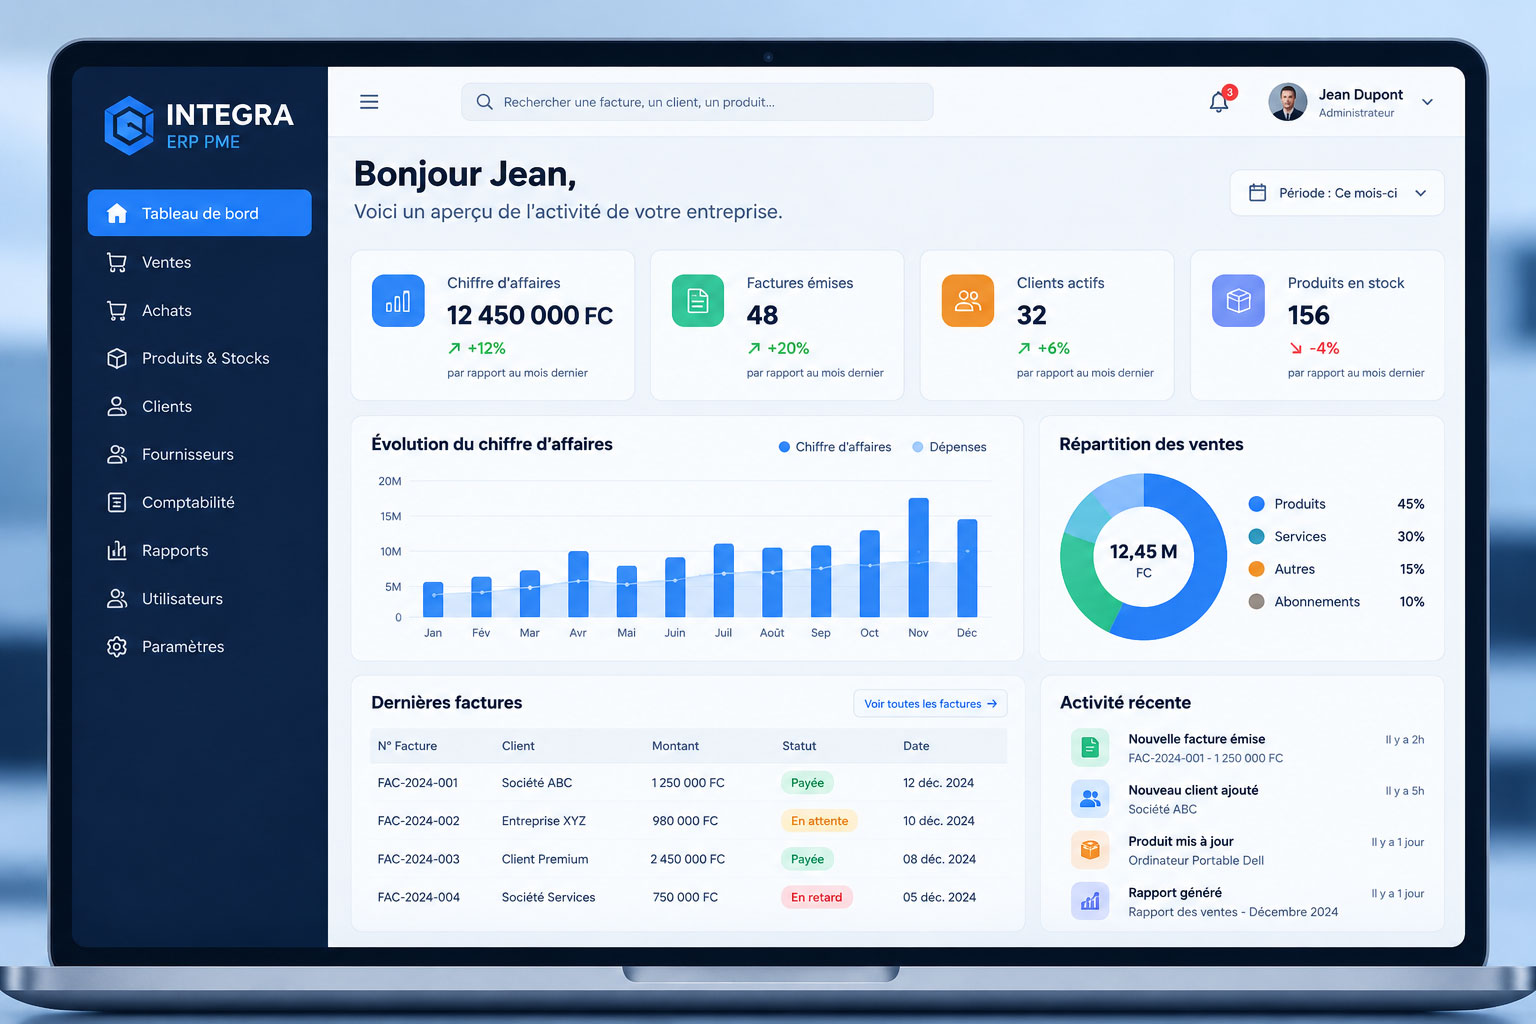Open the hamburger menu icon
The width and height of the screenshot is (1536, 1024).
[x=369, y=102]
